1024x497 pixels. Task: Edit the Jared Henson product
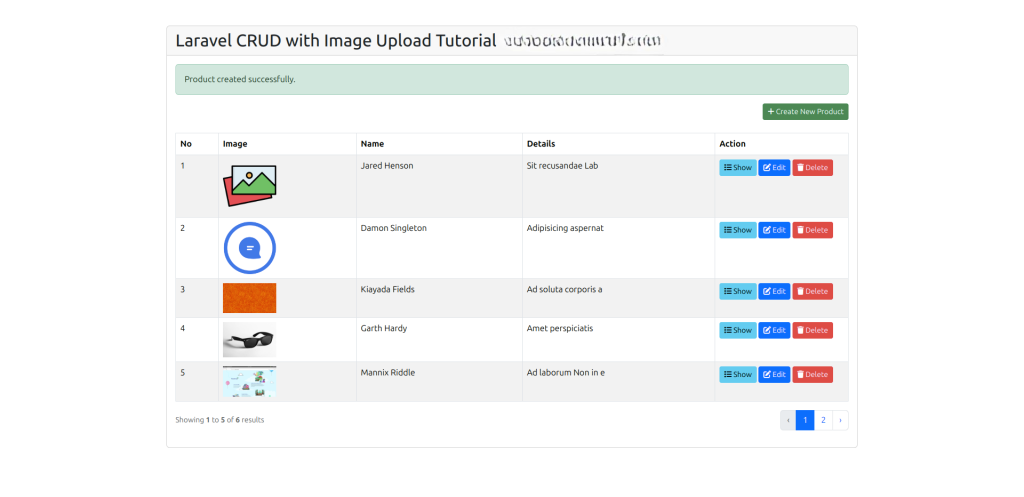click(775, 168)
